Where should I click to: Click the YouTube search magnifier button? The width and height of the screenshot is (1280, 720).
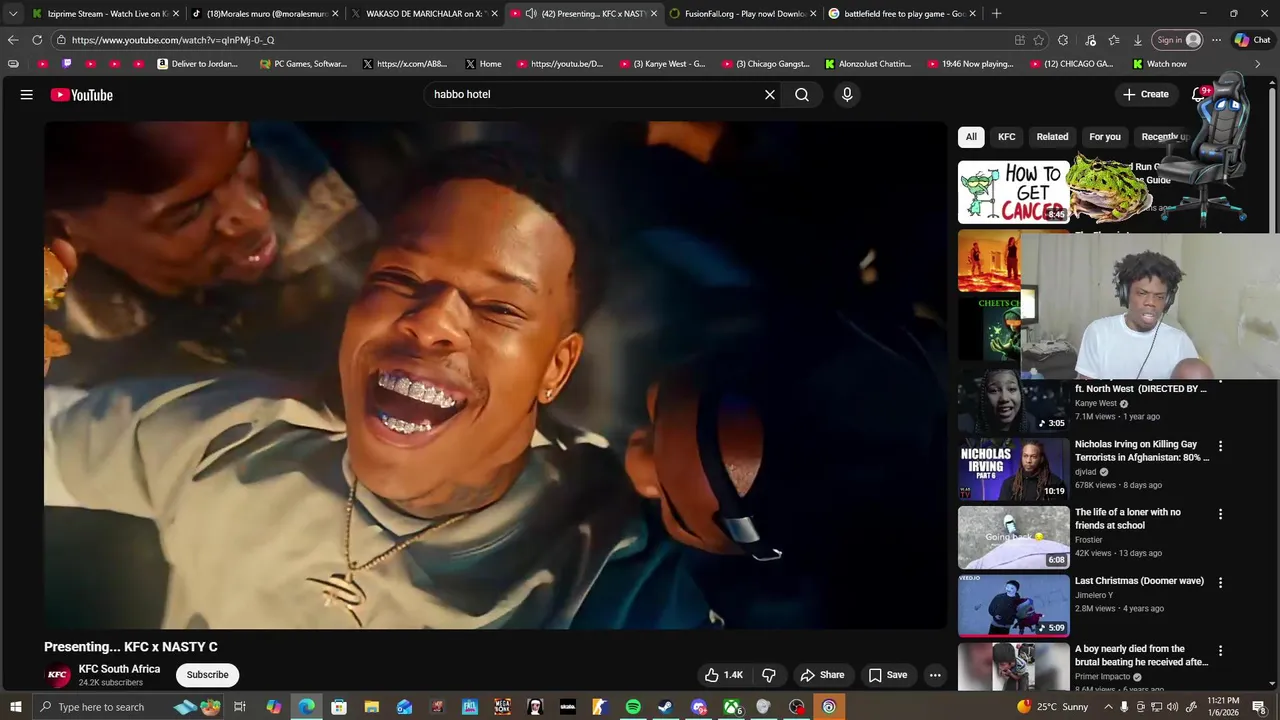coord(802,95)
